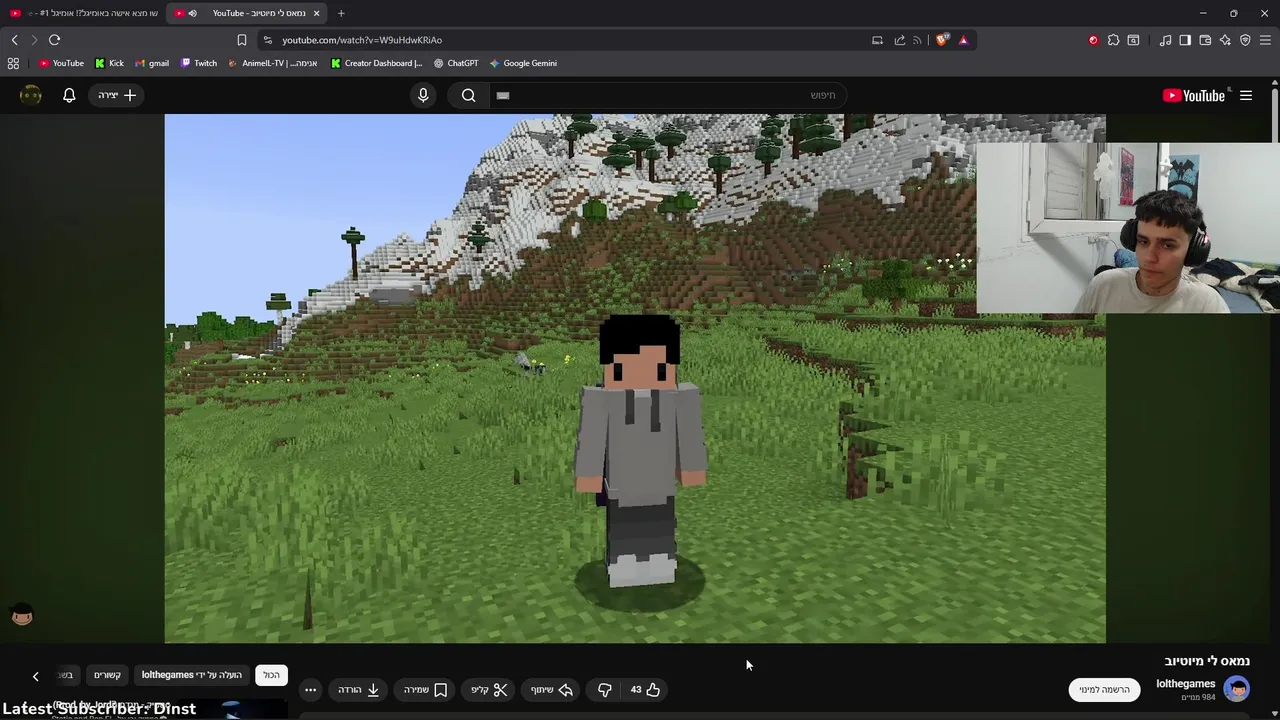
Task: Click the Share (שיתוף) button
Action: 552,690
